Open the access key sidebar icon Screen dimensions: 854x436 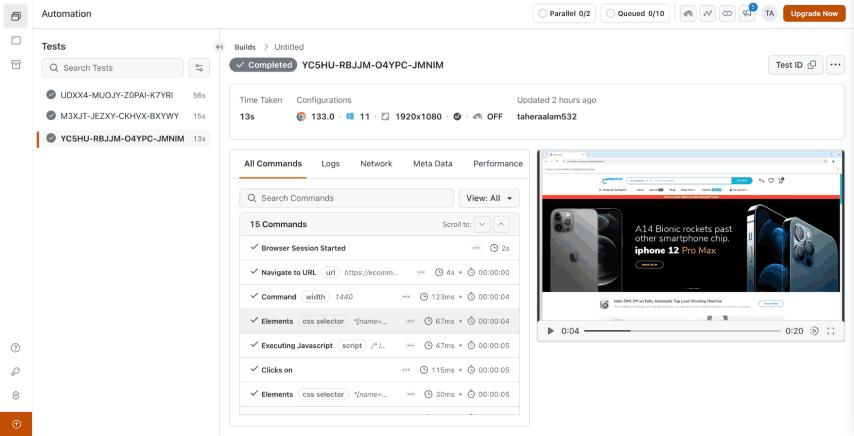(16, 372)
